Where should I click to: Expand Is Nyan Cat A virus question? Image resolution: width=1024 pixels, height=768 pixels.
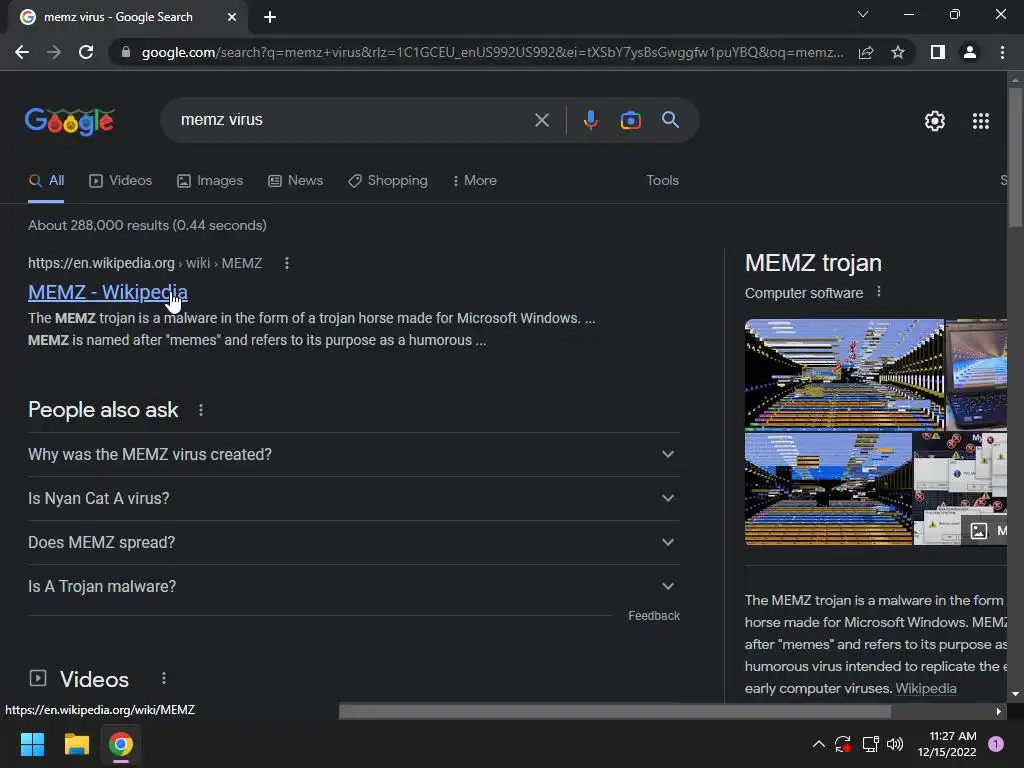[353, 498]
